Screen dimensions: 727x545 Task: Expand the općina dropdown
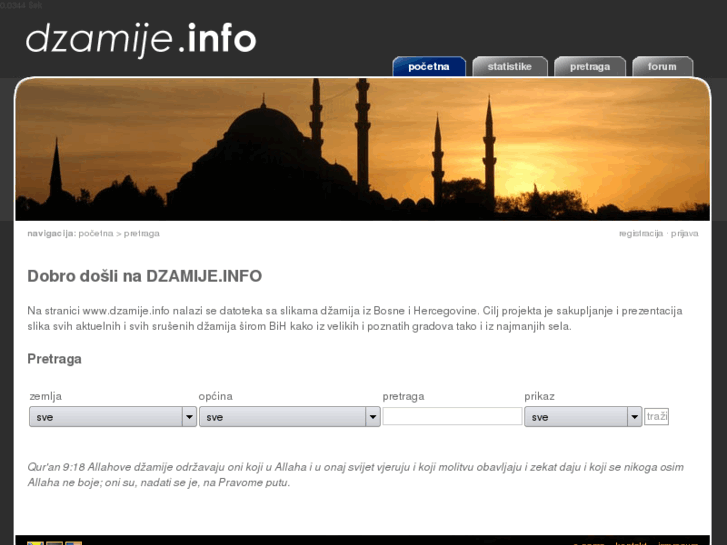pyautogui.click(x=290, y=417)
